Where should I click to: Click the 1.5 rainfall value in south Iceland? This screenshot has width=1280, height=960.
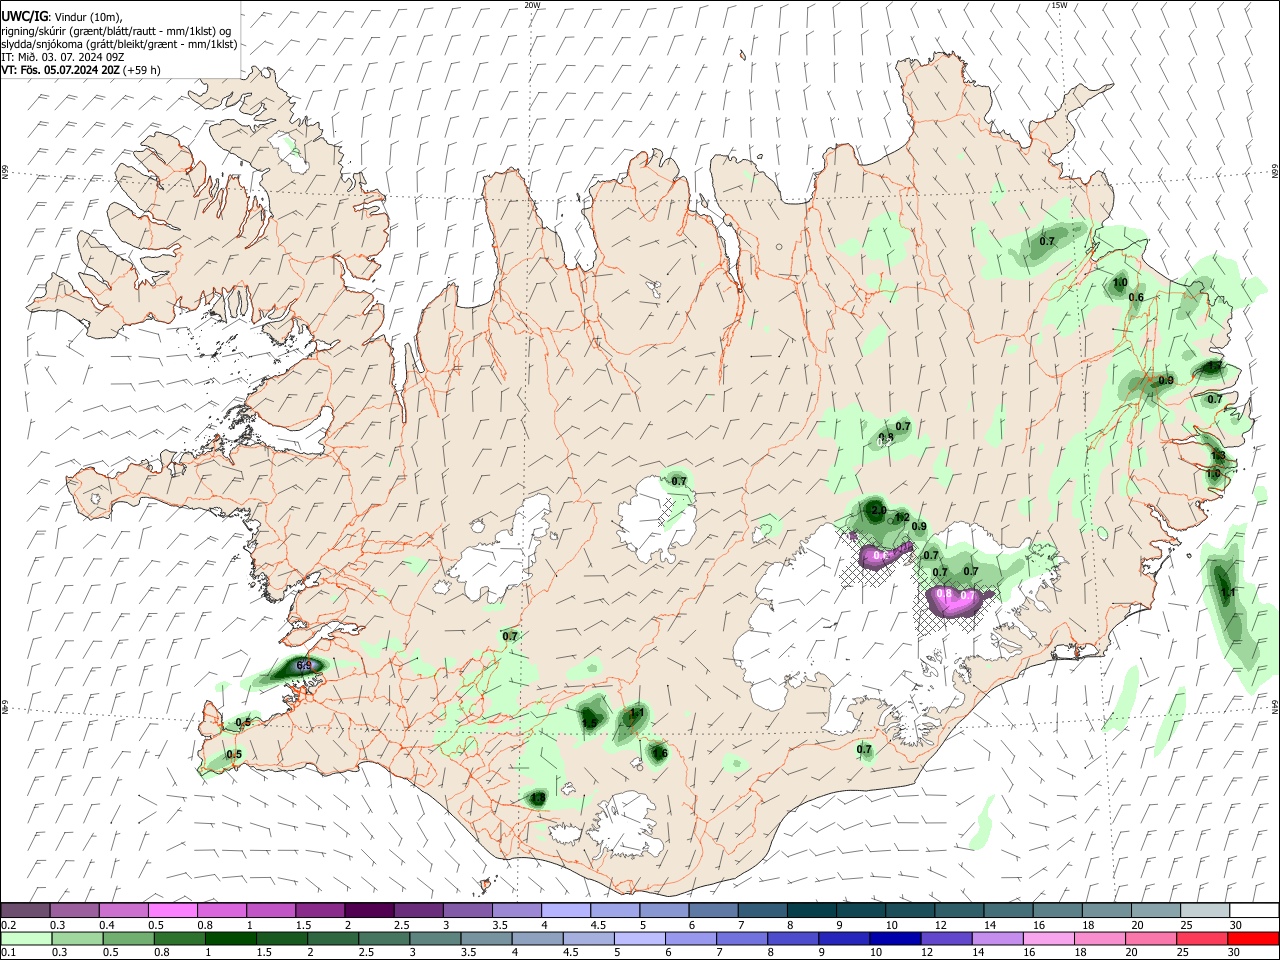(x=589, y=723)
